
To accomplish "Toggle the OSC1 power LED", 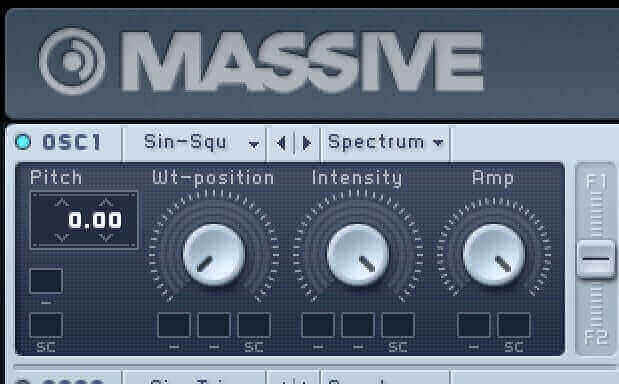I will tap(23, 142).
